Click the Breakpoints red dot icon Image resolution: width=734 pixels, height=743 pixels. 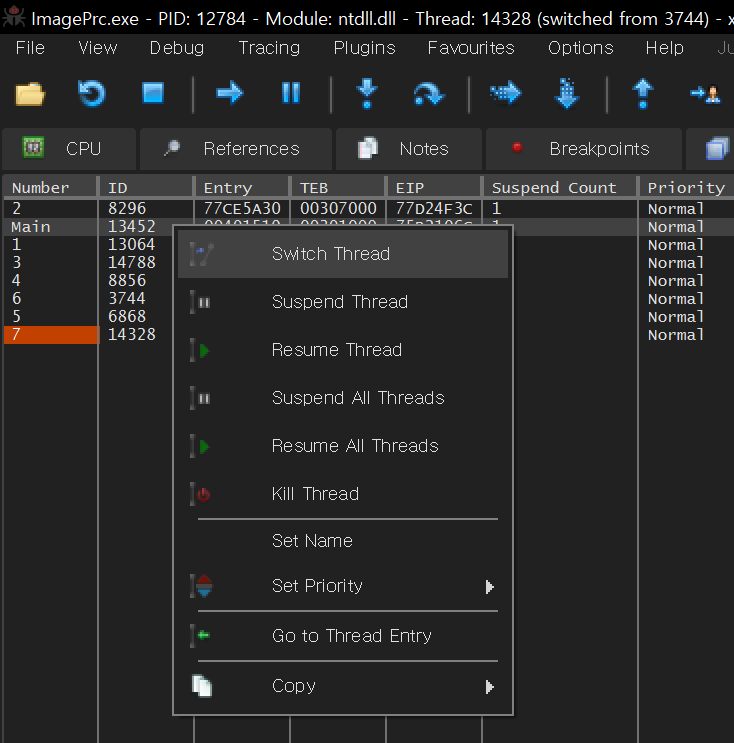[x=517, y=147]
